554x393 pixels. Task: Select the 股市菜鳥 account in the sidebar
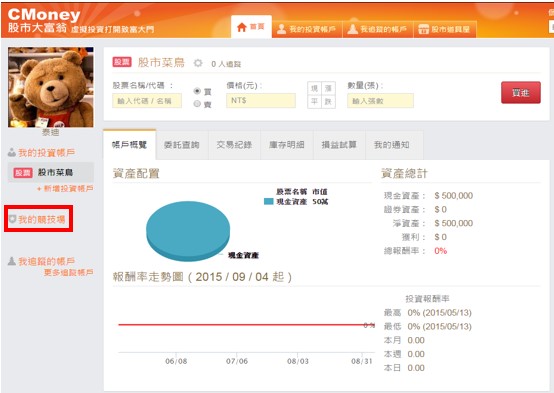coord(51,172)
